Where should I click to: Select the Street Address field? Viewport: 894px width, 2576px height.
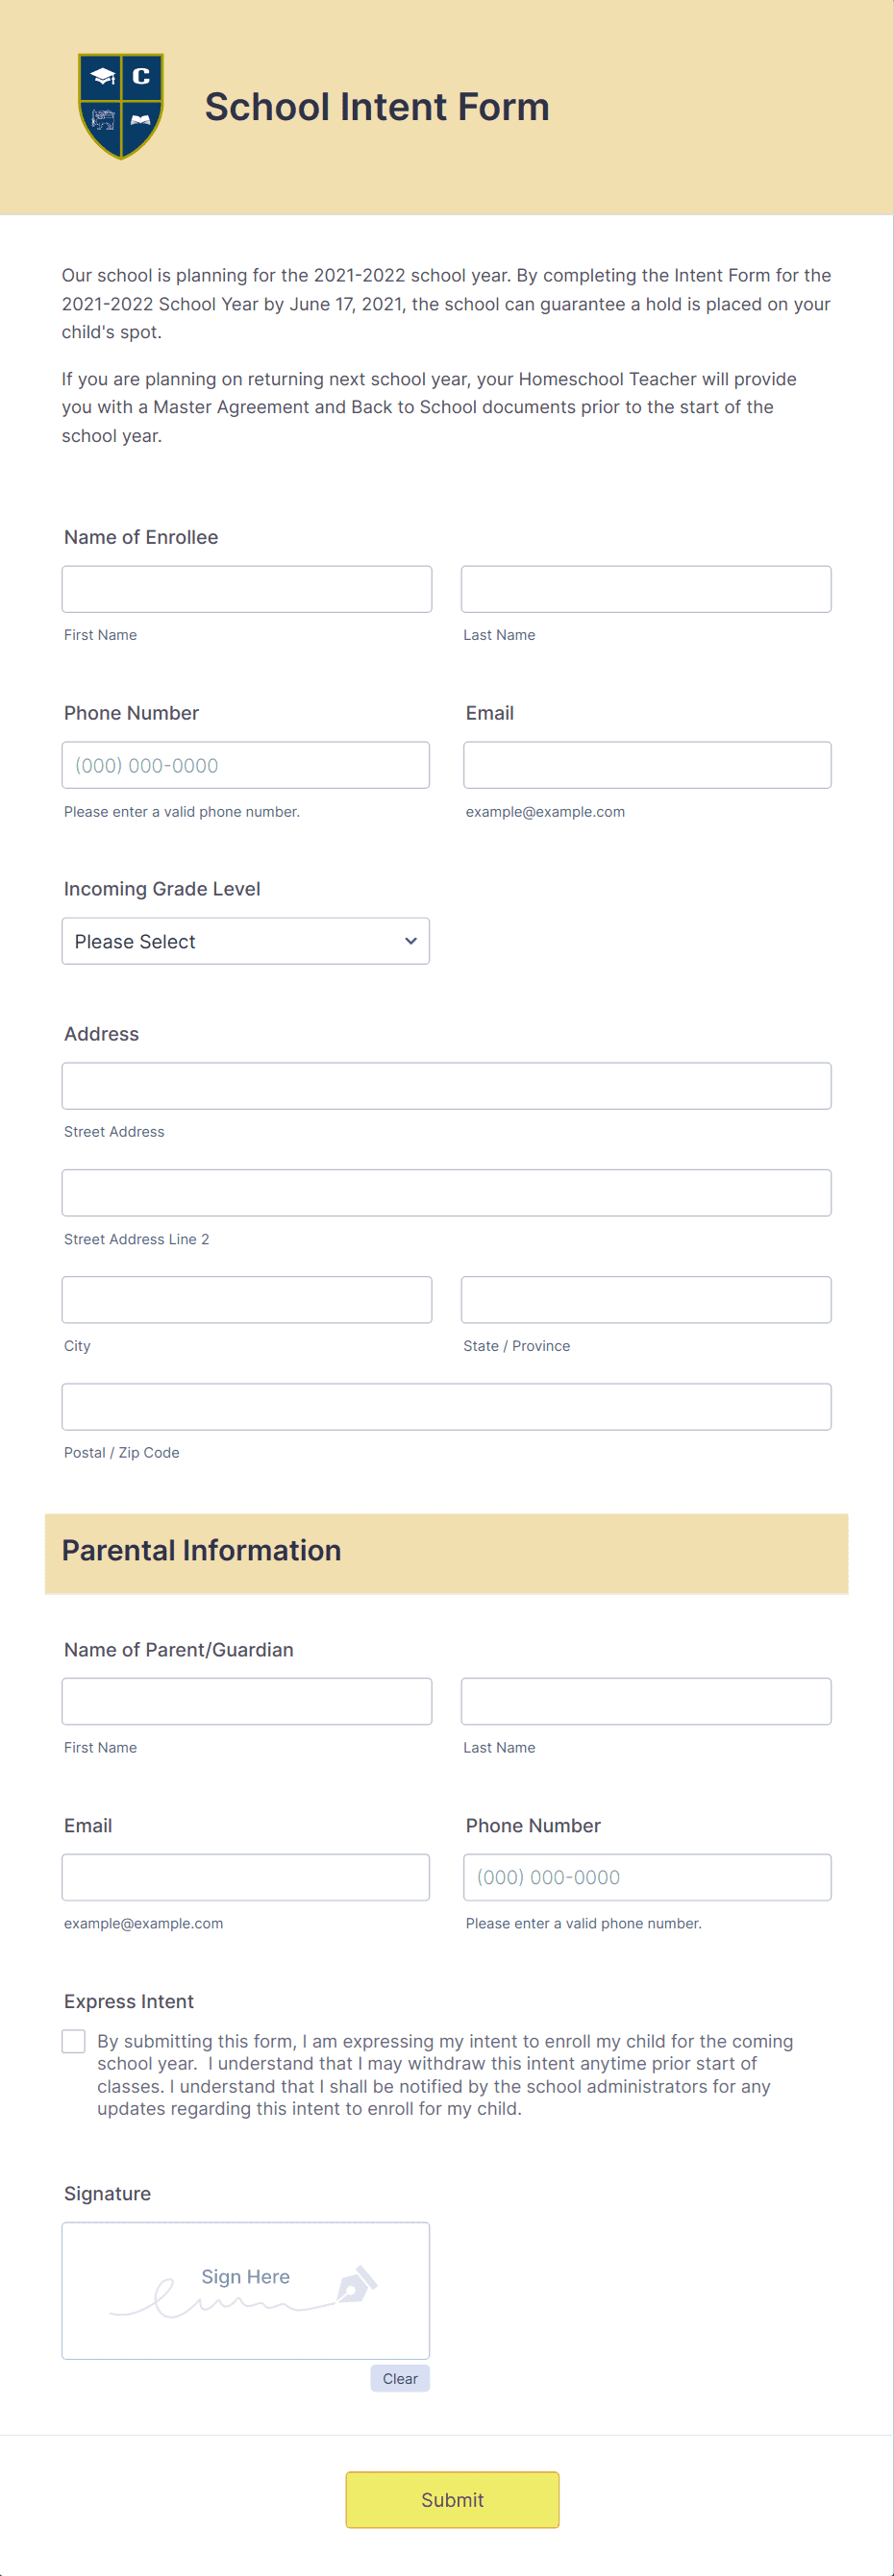[447, 1086]
